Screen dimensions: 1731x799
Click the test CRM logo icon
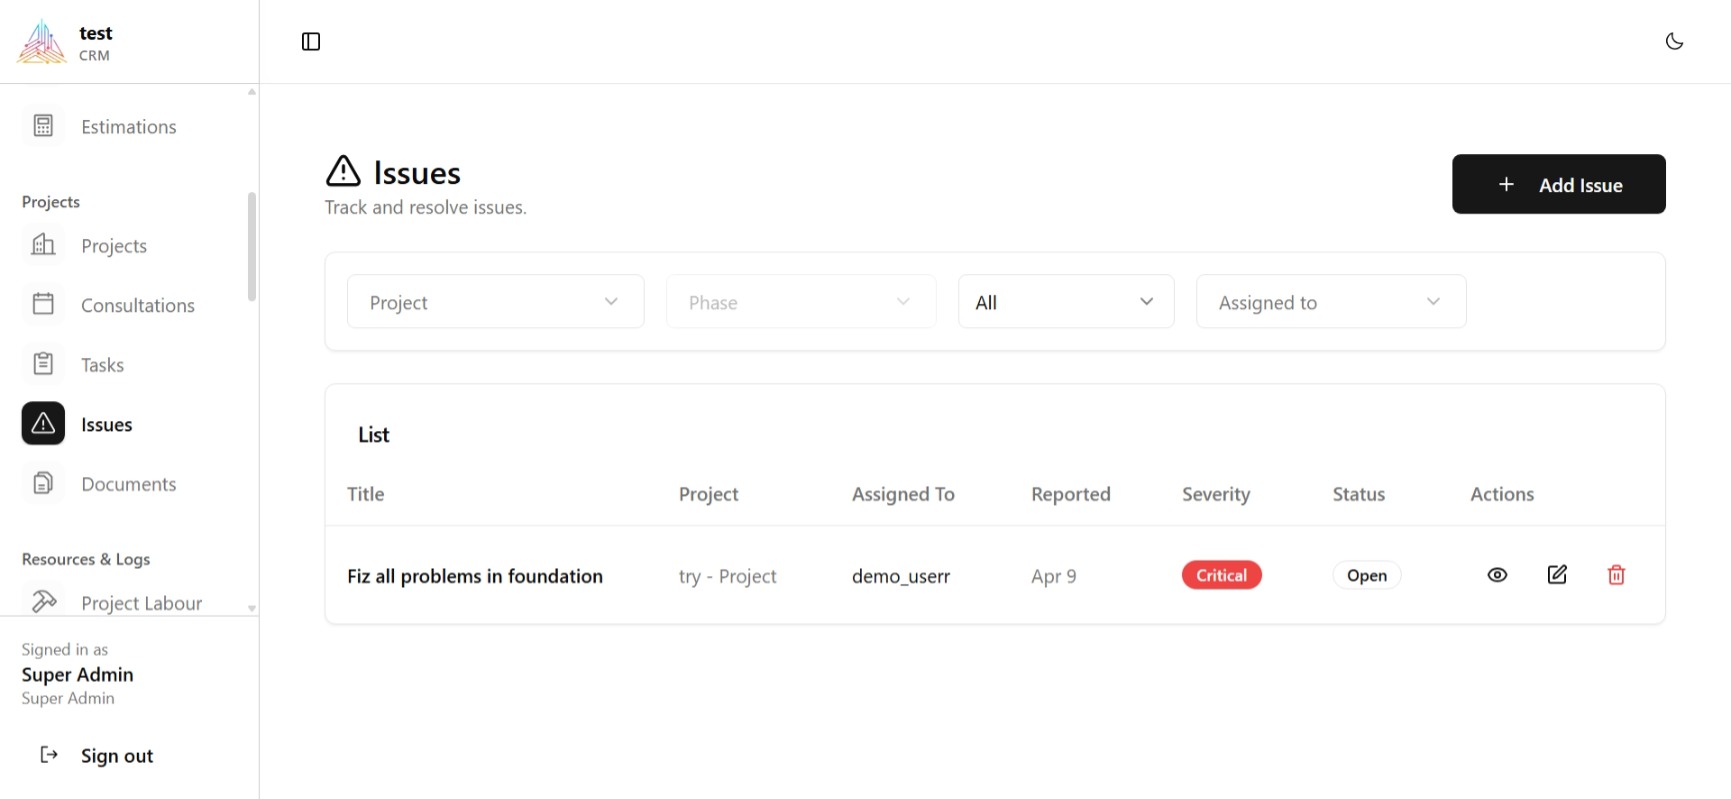[x=41, y=42]
